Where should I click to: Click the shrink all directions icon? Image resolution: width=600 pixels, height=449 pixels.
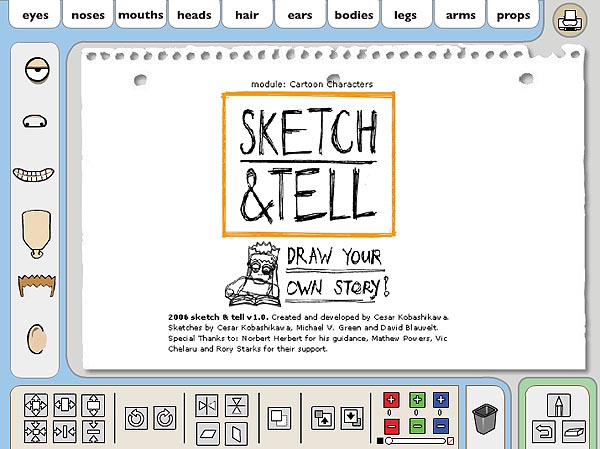point(36,432)
